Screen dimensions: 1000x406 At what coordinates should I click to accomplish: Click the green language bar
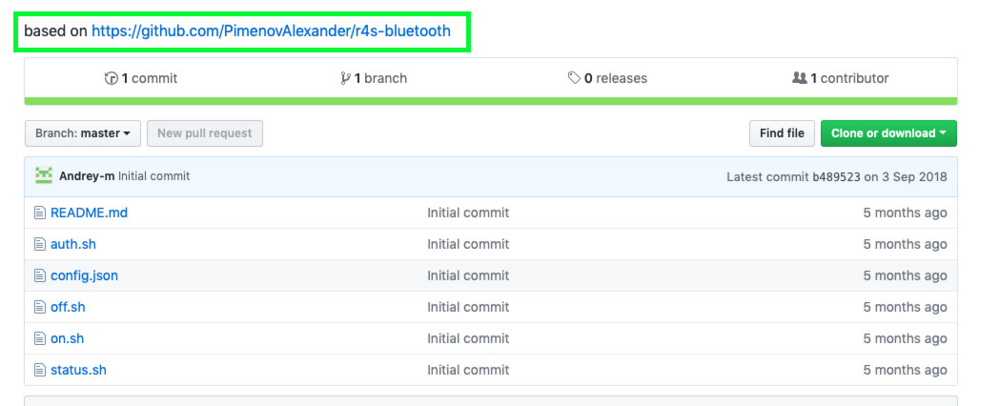[x=490, y=101]
